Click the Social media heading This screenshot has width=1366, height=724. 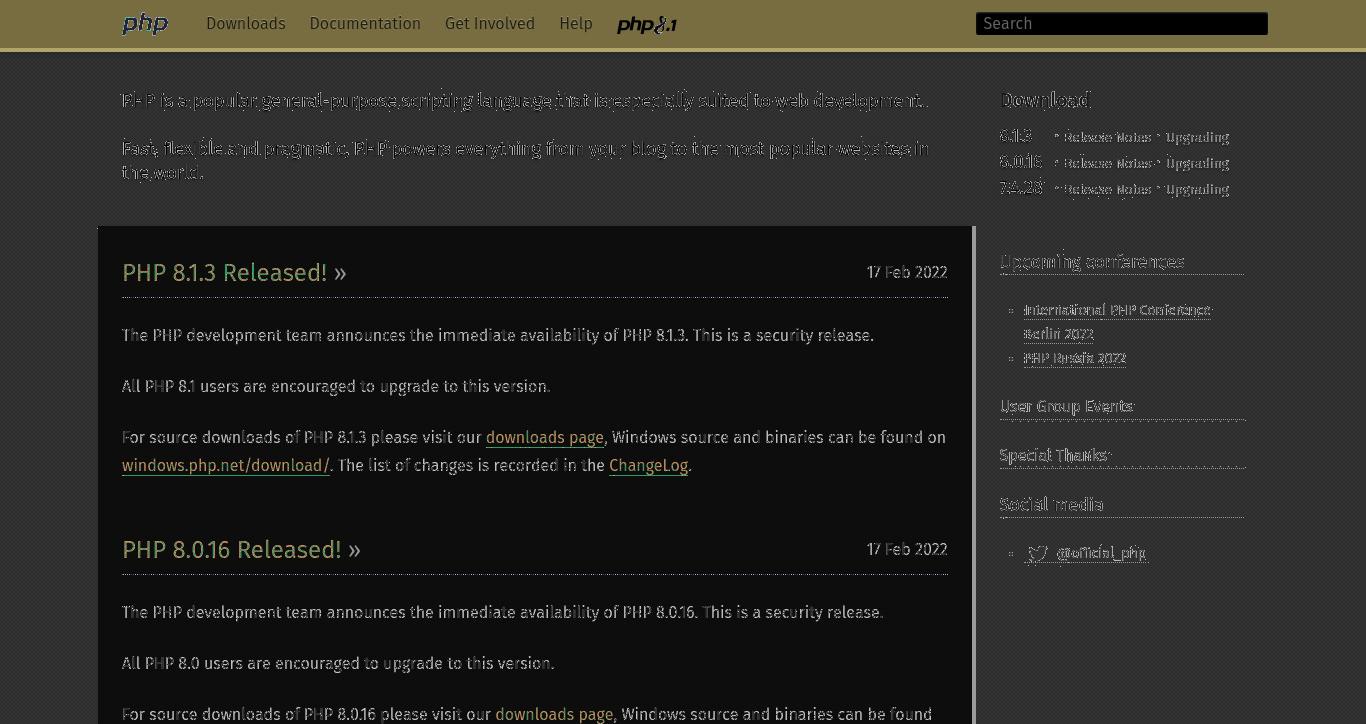[1052, 504]
